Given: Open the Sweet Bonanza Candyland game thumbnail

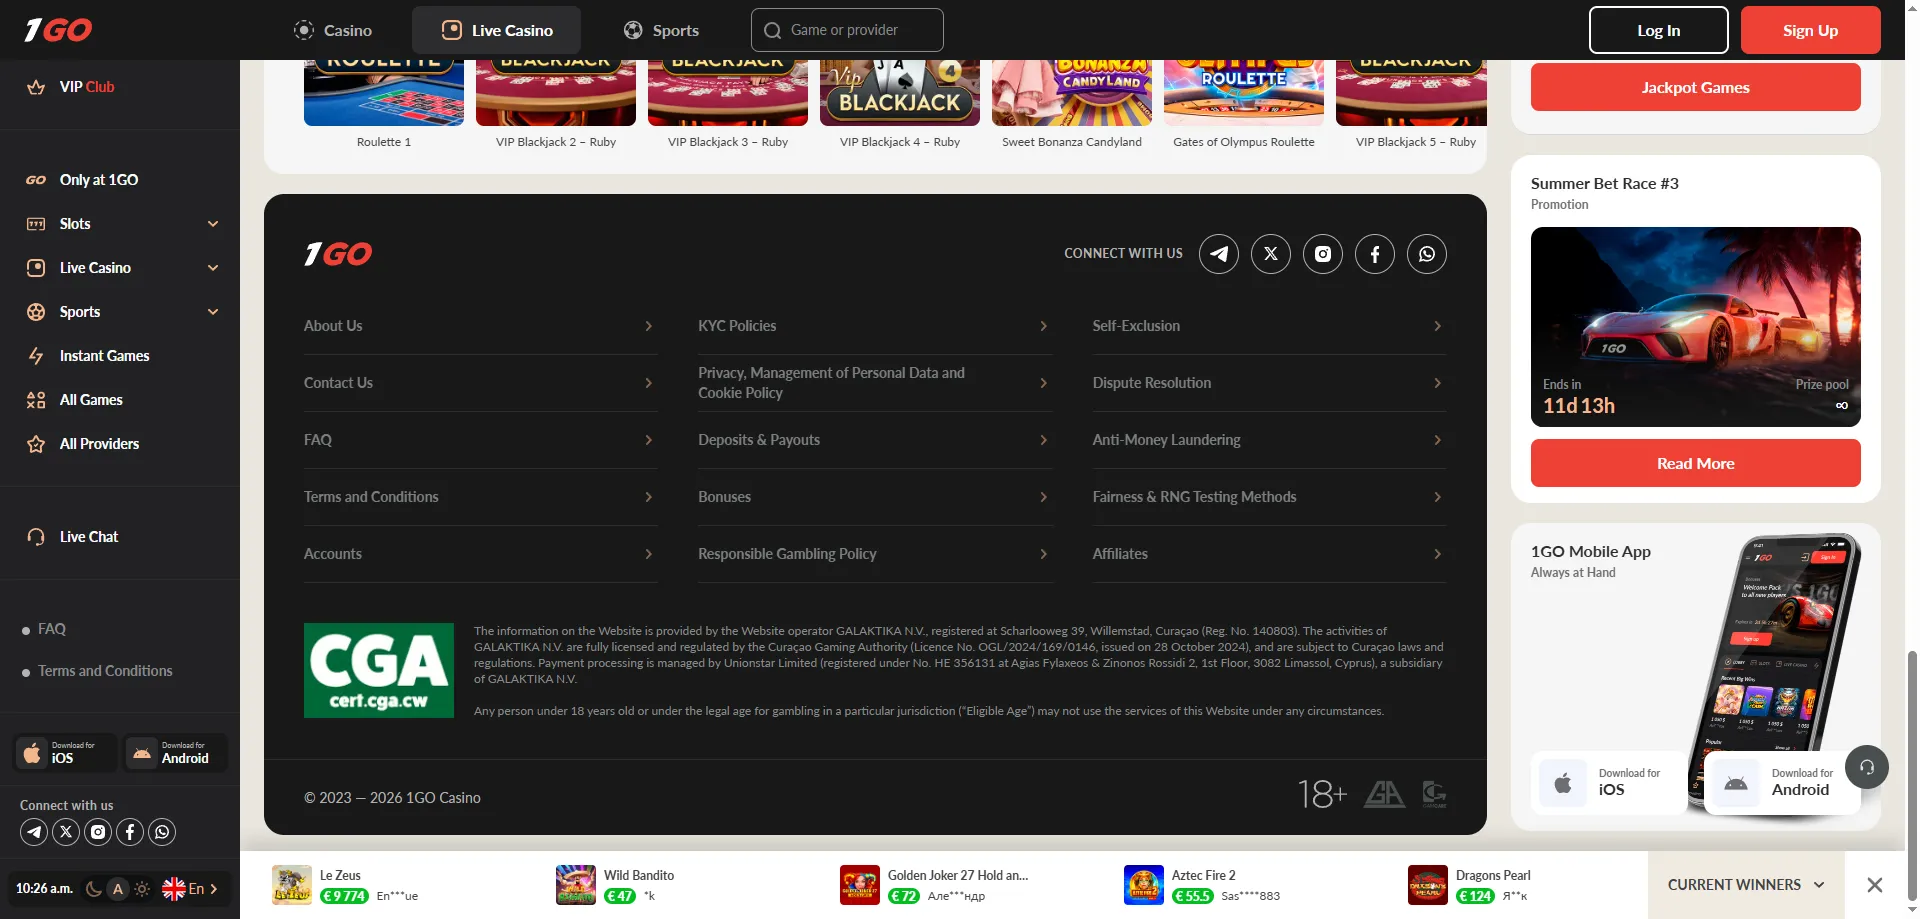Looking at the screenshot, I should coord(1072,93).
